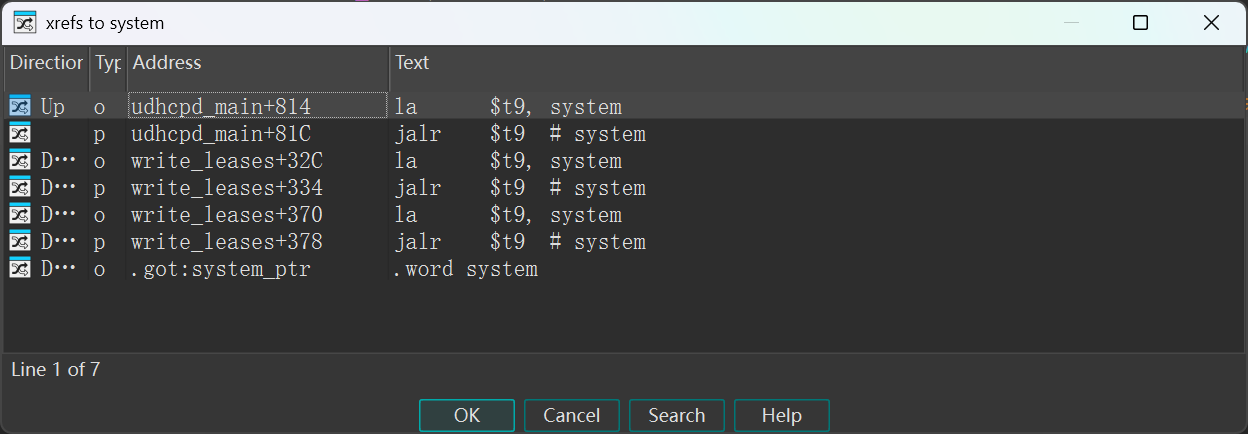Sort by the Type column header

[x=108, y=63]
